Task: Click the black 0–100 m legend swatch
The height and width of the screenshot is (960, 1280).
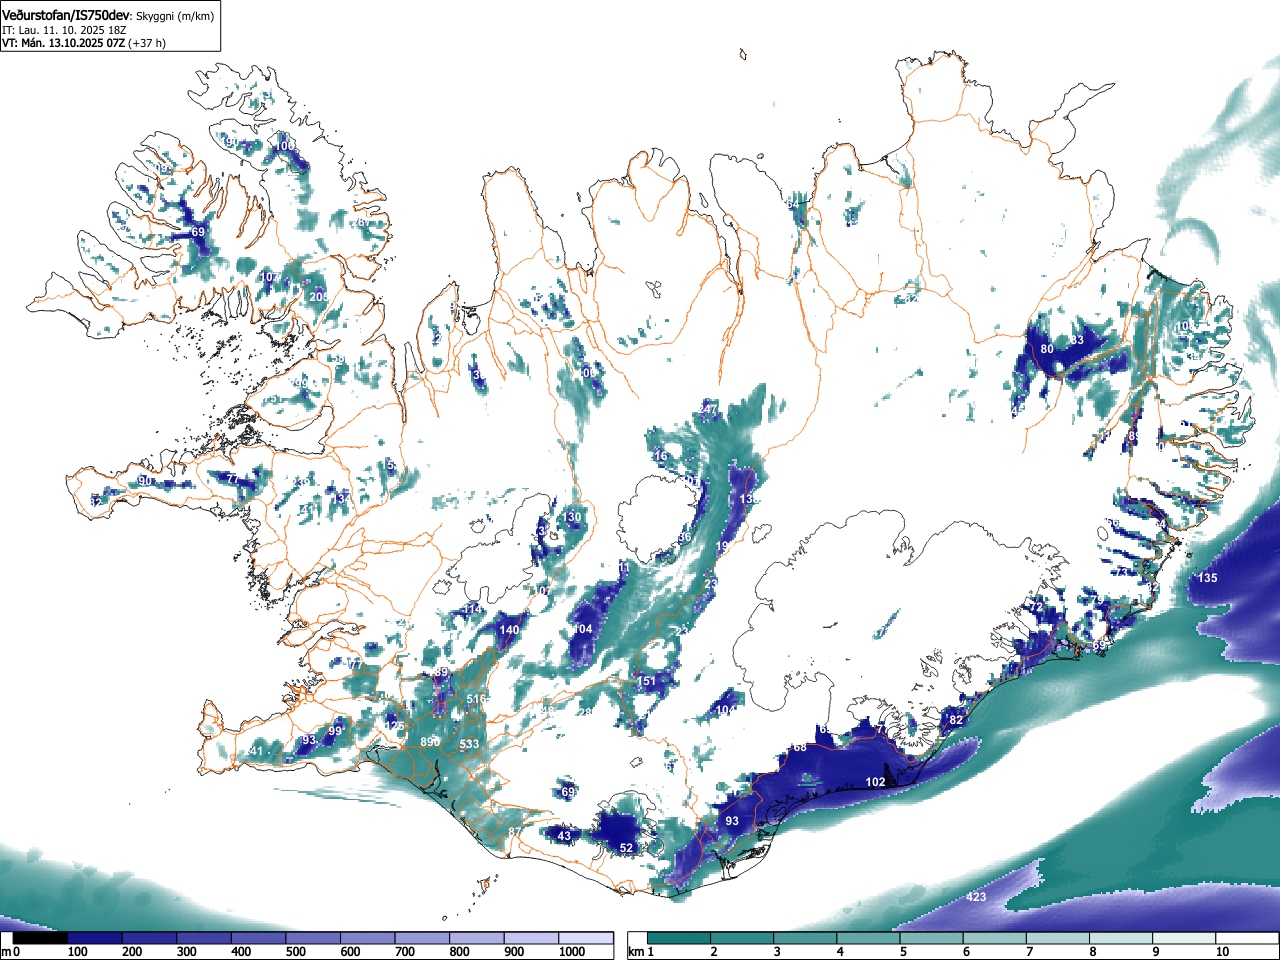Action: (41, 938)
